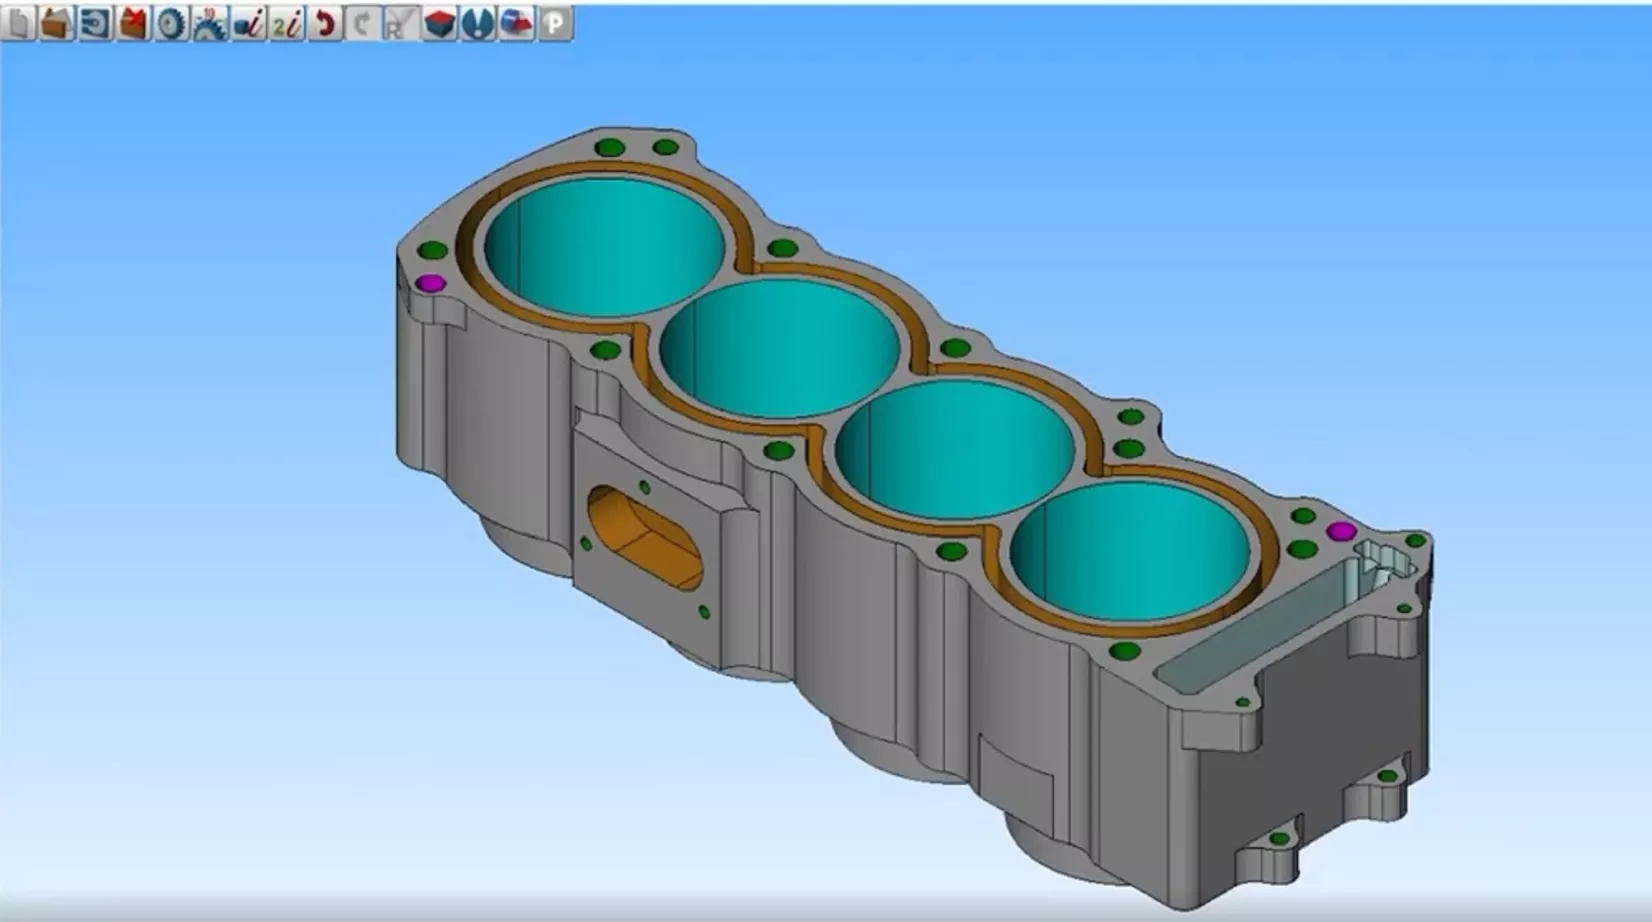Click the green 2 info icon
The width and height of the screenshot is (1652, 922).
pos(286,23)
